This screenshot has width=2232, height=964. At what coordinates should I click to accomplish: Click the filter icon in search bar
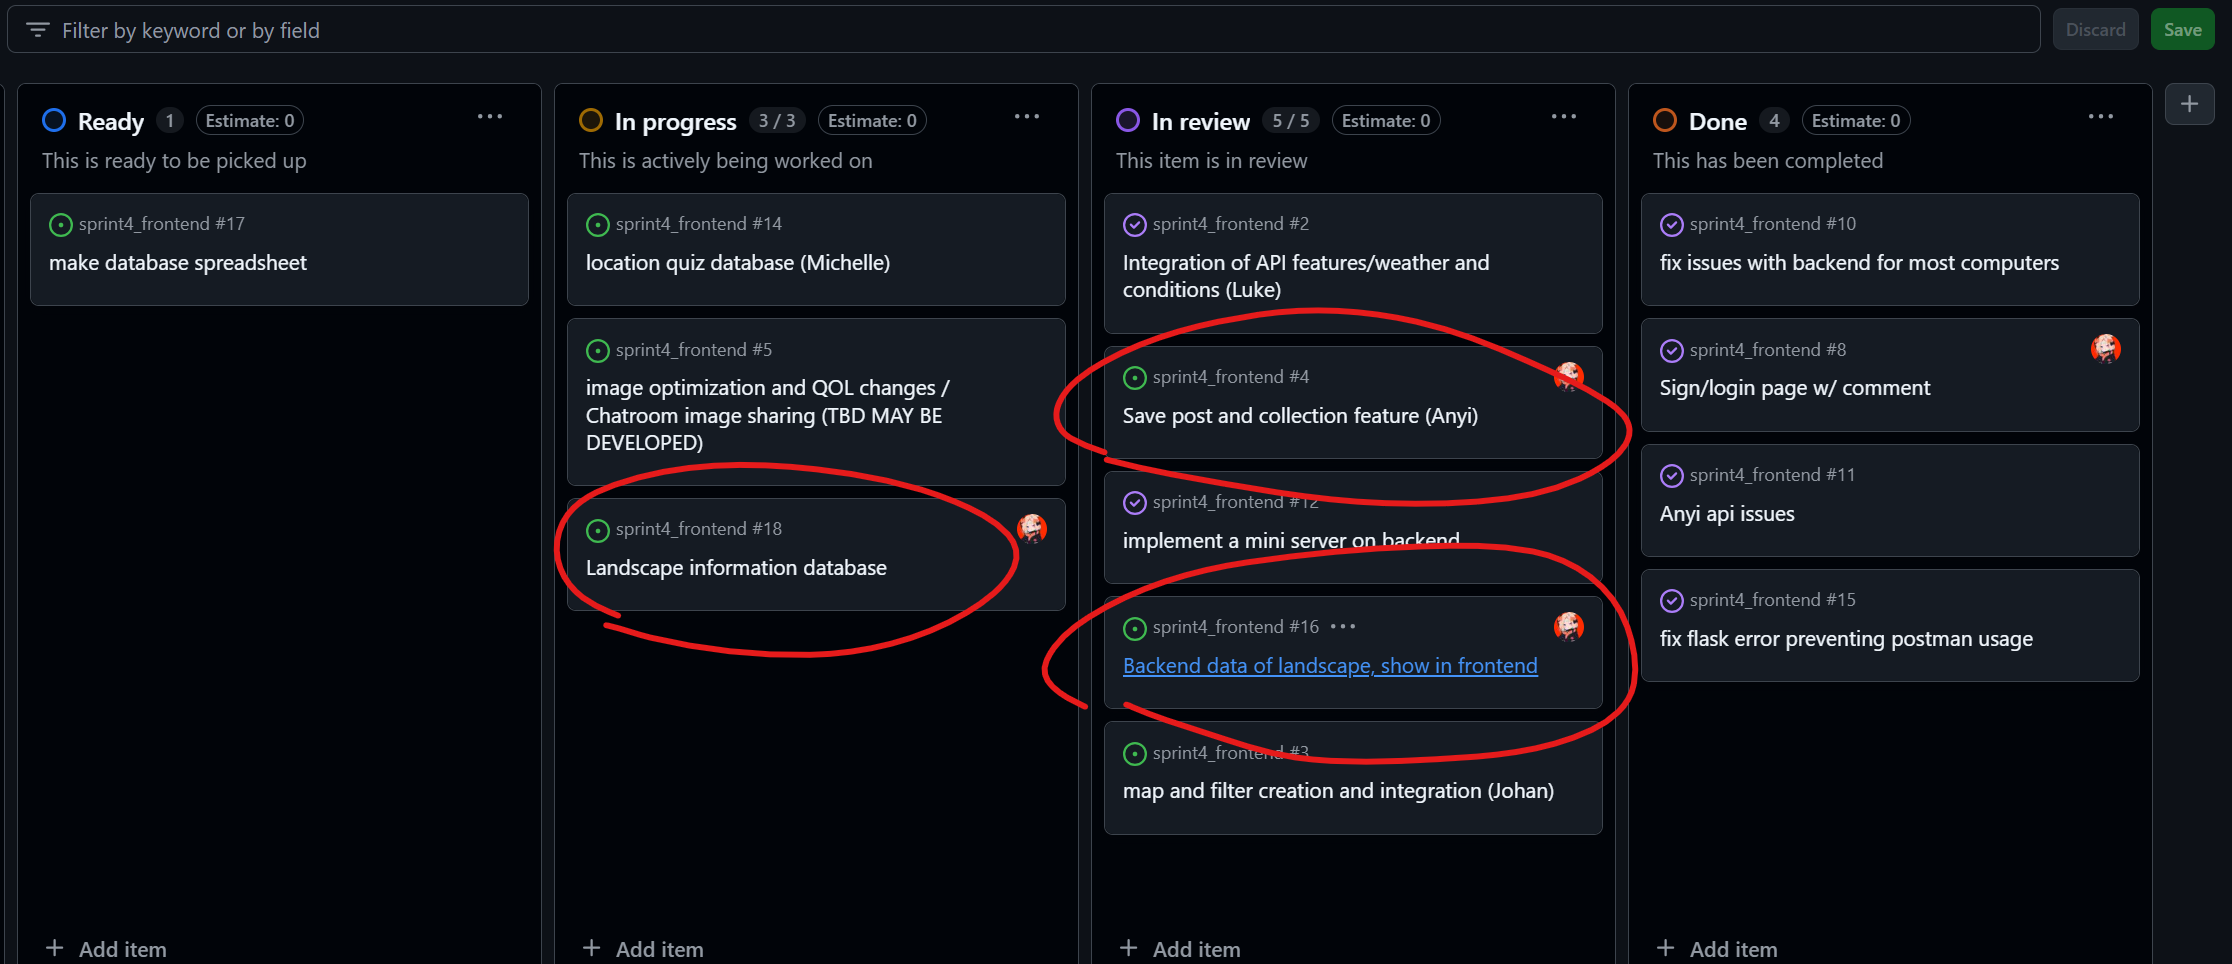pos(38,30)
